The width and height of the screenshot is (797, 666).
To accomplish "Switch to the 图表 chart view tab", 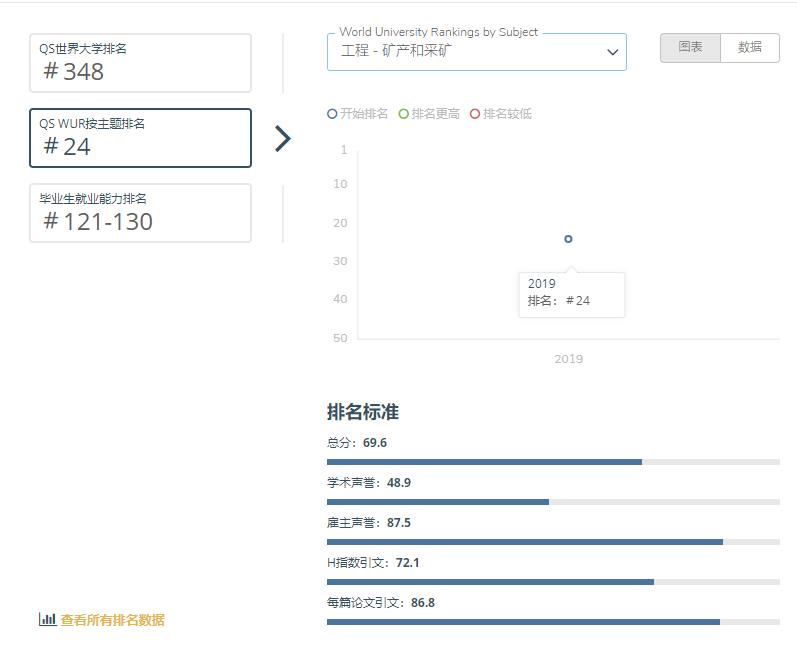I will [x=690, y=48].
